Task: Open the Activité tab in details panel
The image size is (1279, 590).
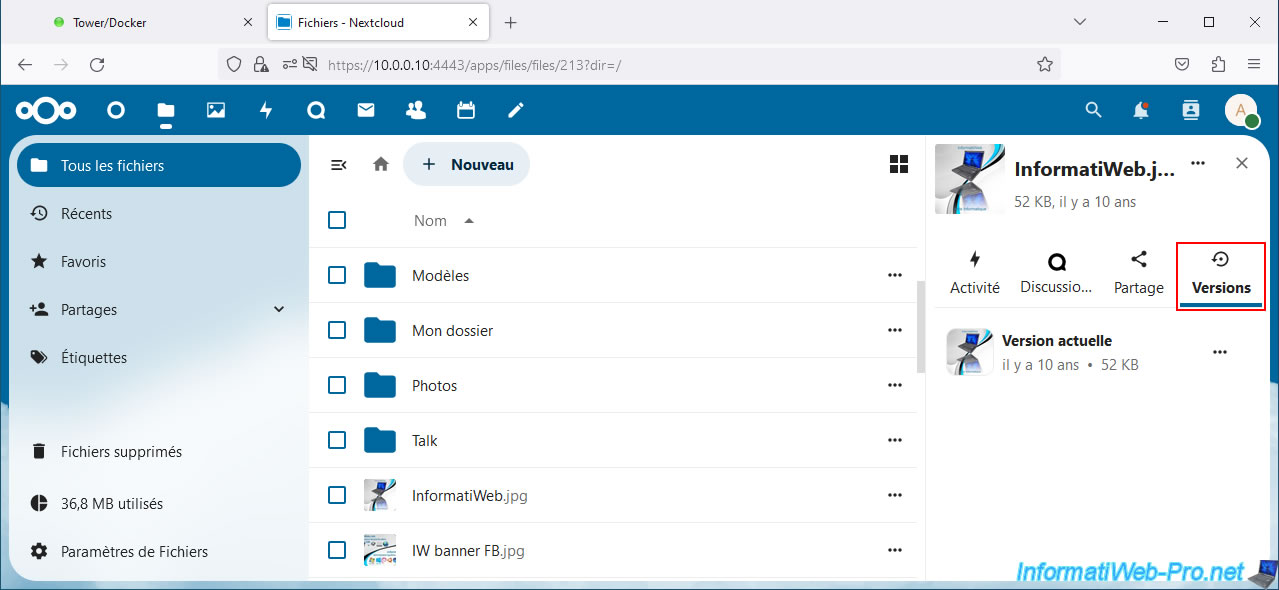Action: click(975, 273)
